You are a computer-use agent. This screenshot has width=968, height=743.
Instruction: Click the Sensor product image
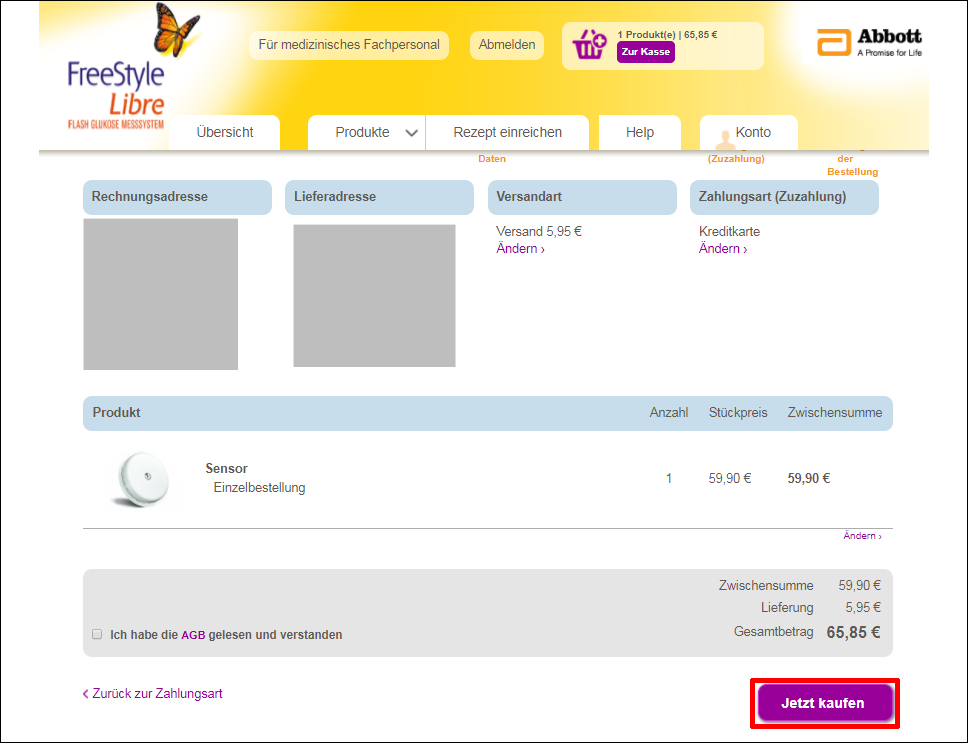coord(143,479)
